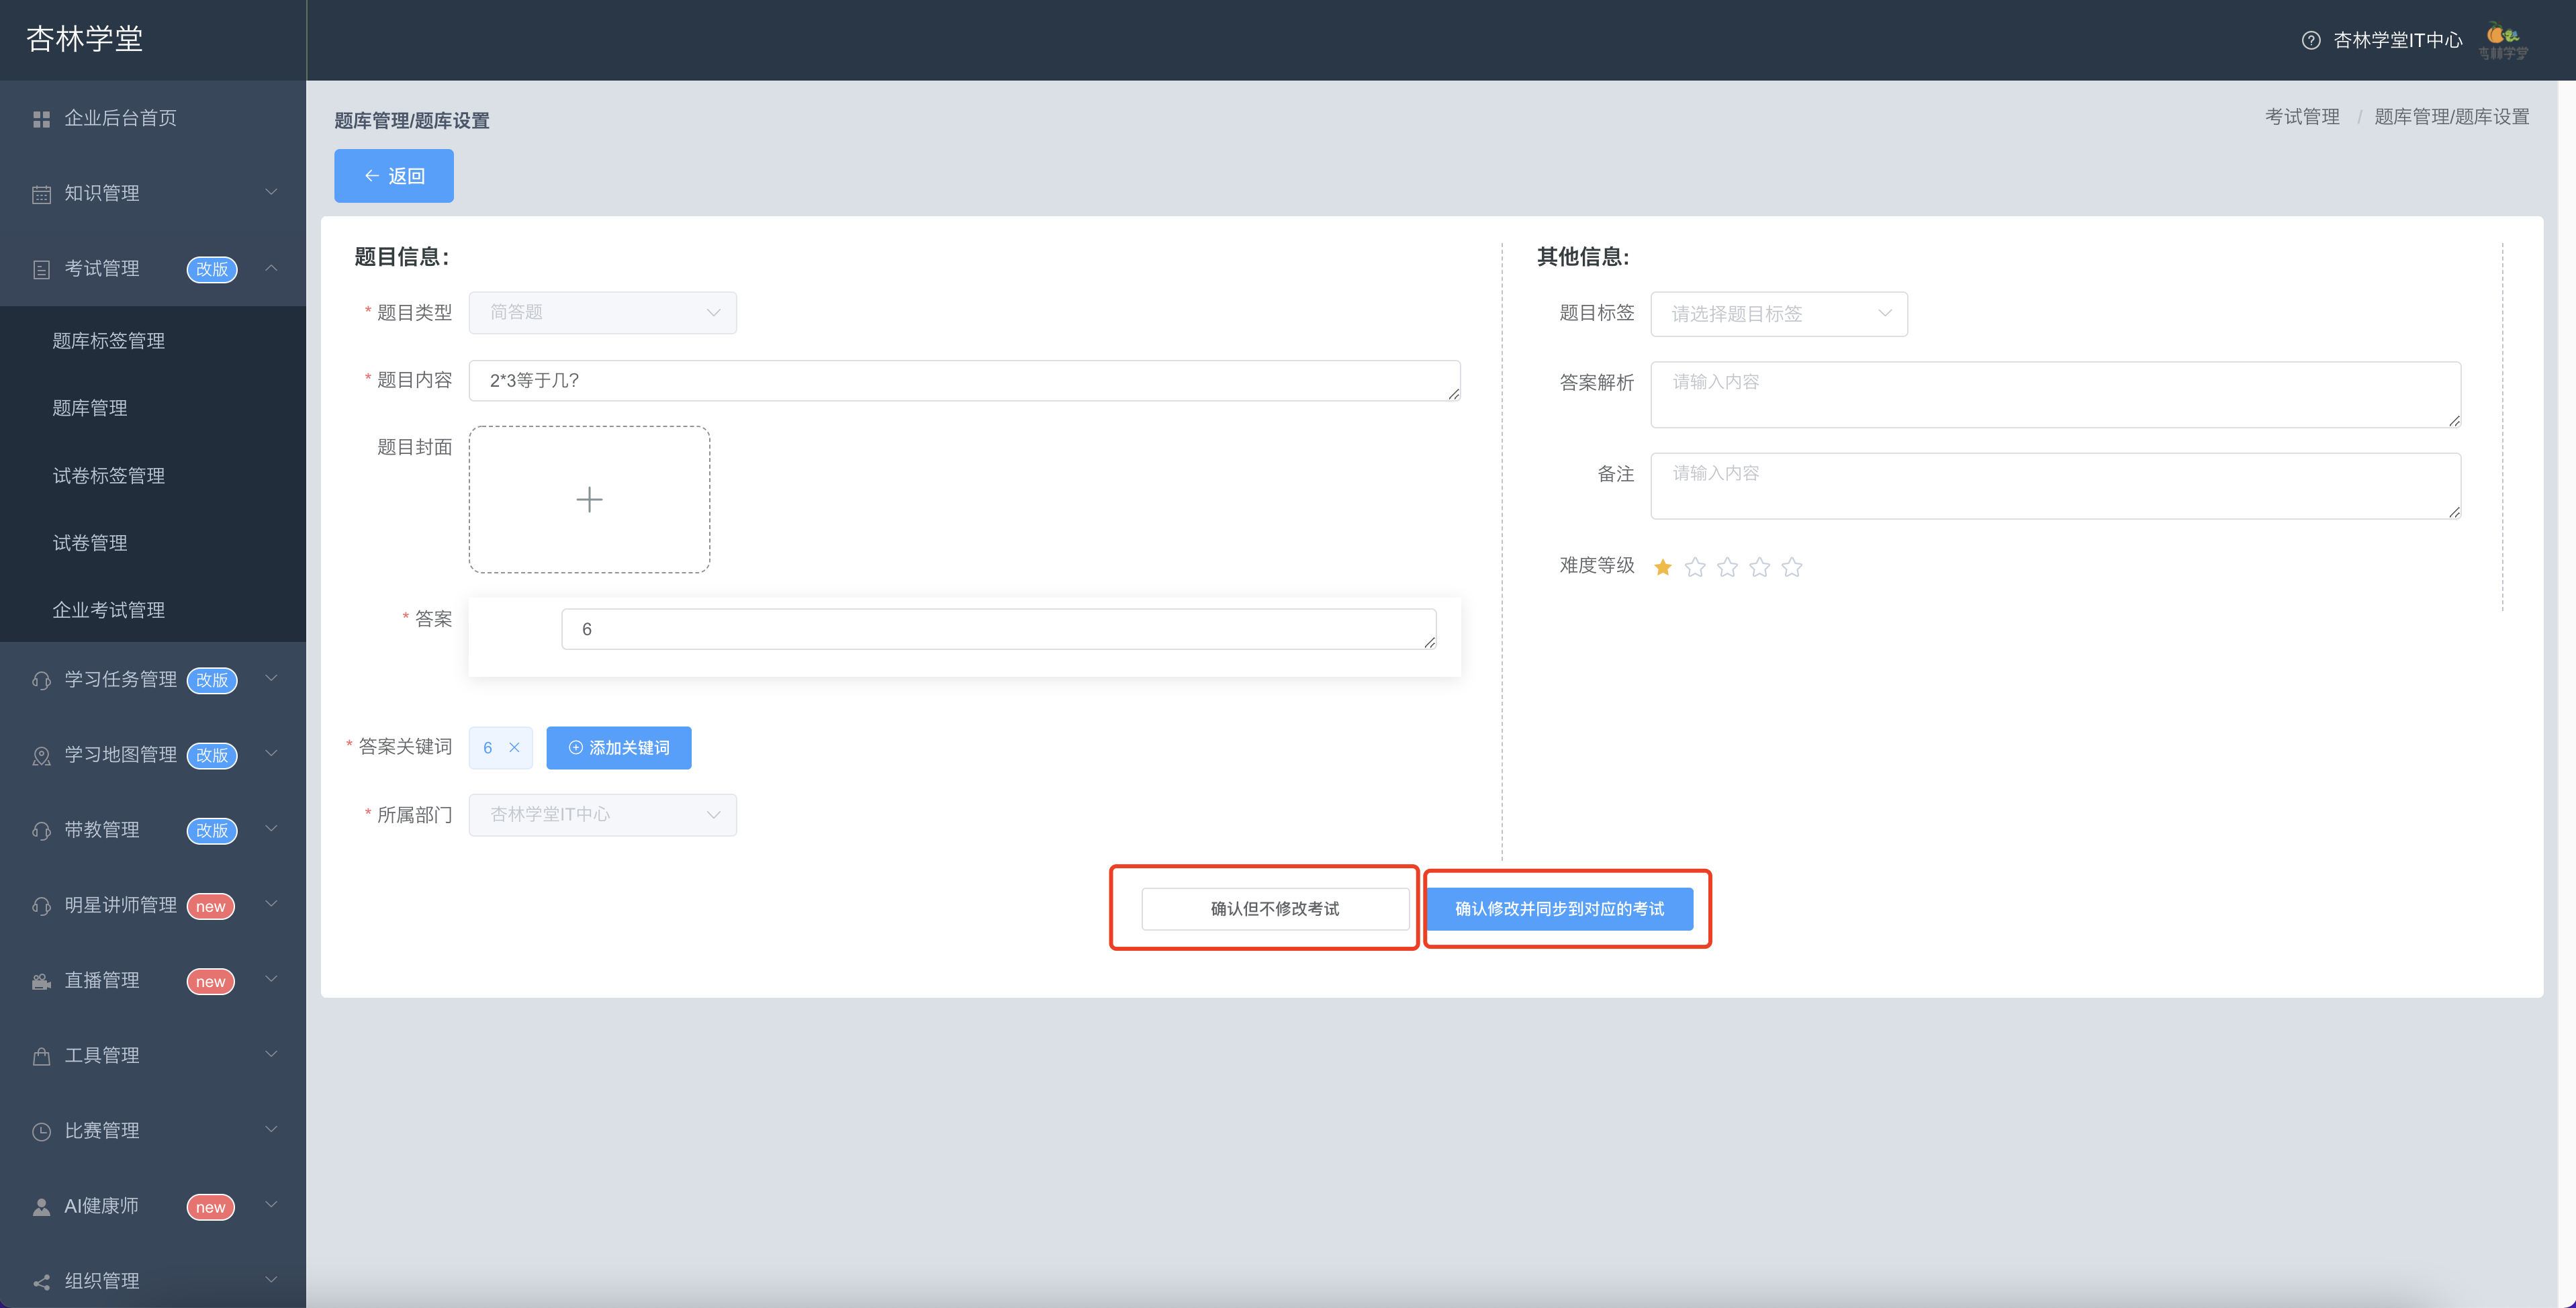The image size is (2576, 1308).
Task: Click the 比赛管理 clock icon
Action: click(x=41, y=1131)
